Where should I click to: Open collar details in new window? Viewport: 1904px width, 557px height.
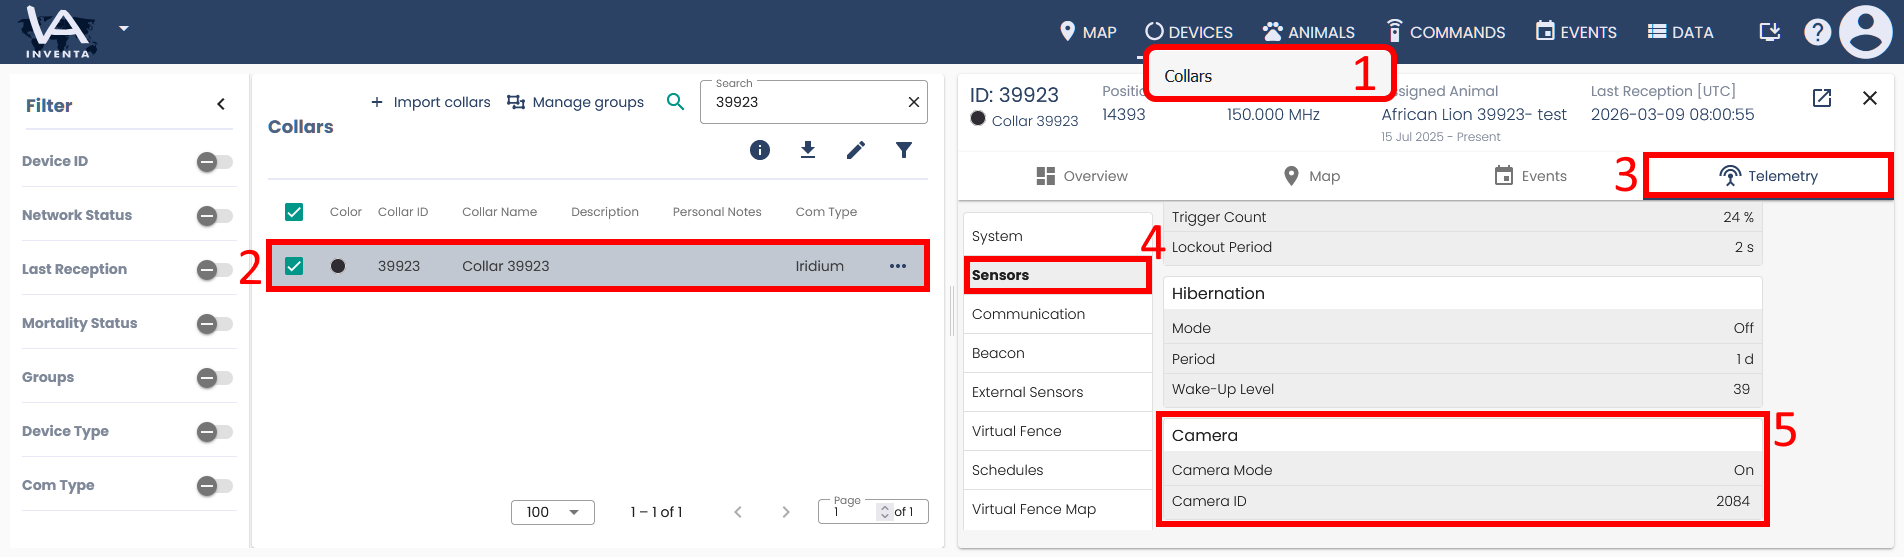(x=1822, y=98)
